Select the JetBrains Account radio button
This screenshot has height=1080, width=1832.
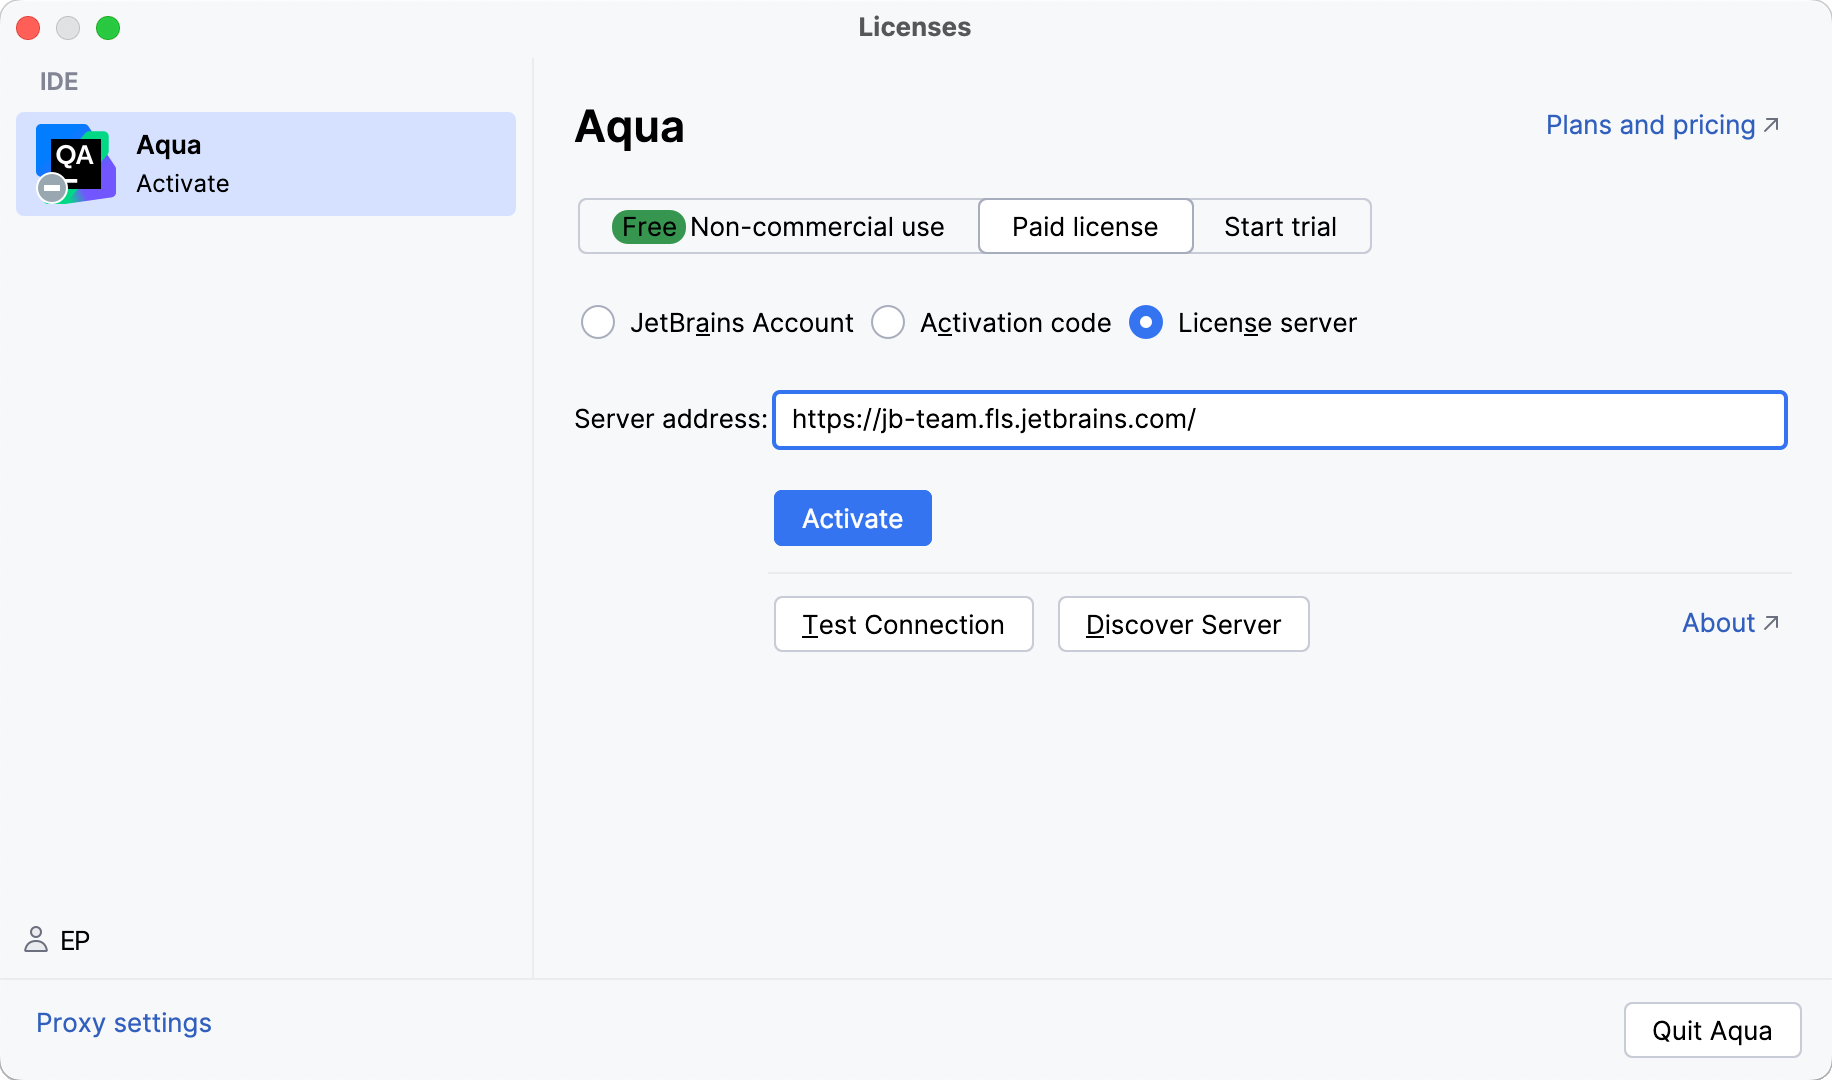[598, 323]
